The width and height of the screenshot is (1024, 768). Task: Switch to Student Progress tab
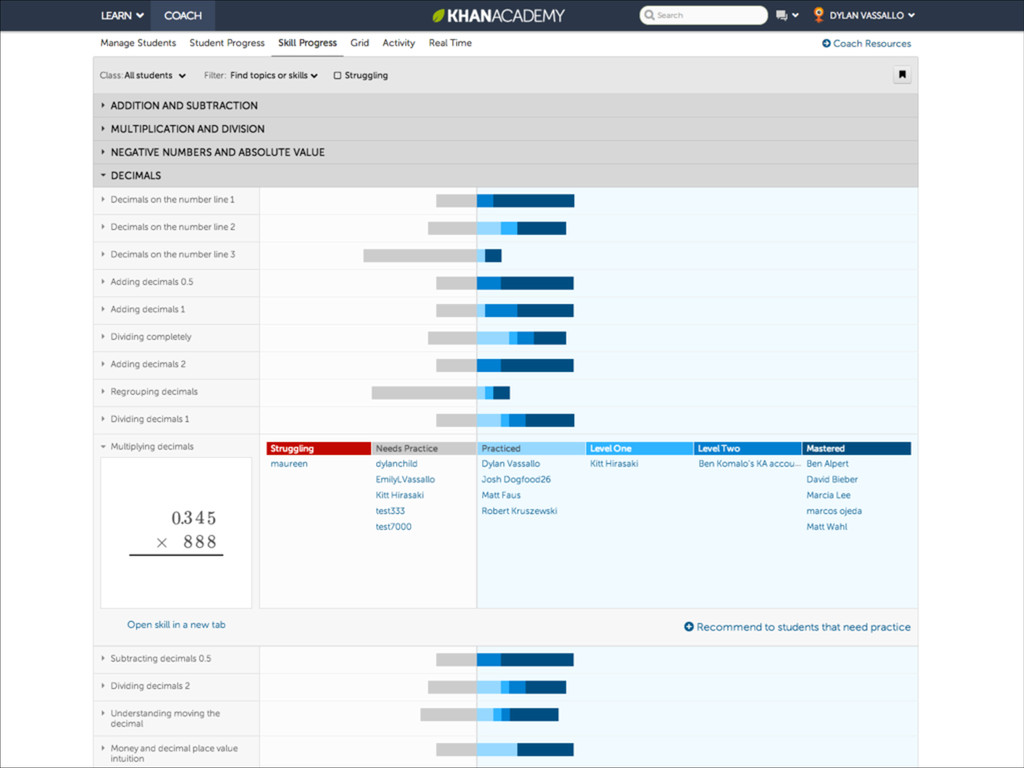[x=227, y=42]
